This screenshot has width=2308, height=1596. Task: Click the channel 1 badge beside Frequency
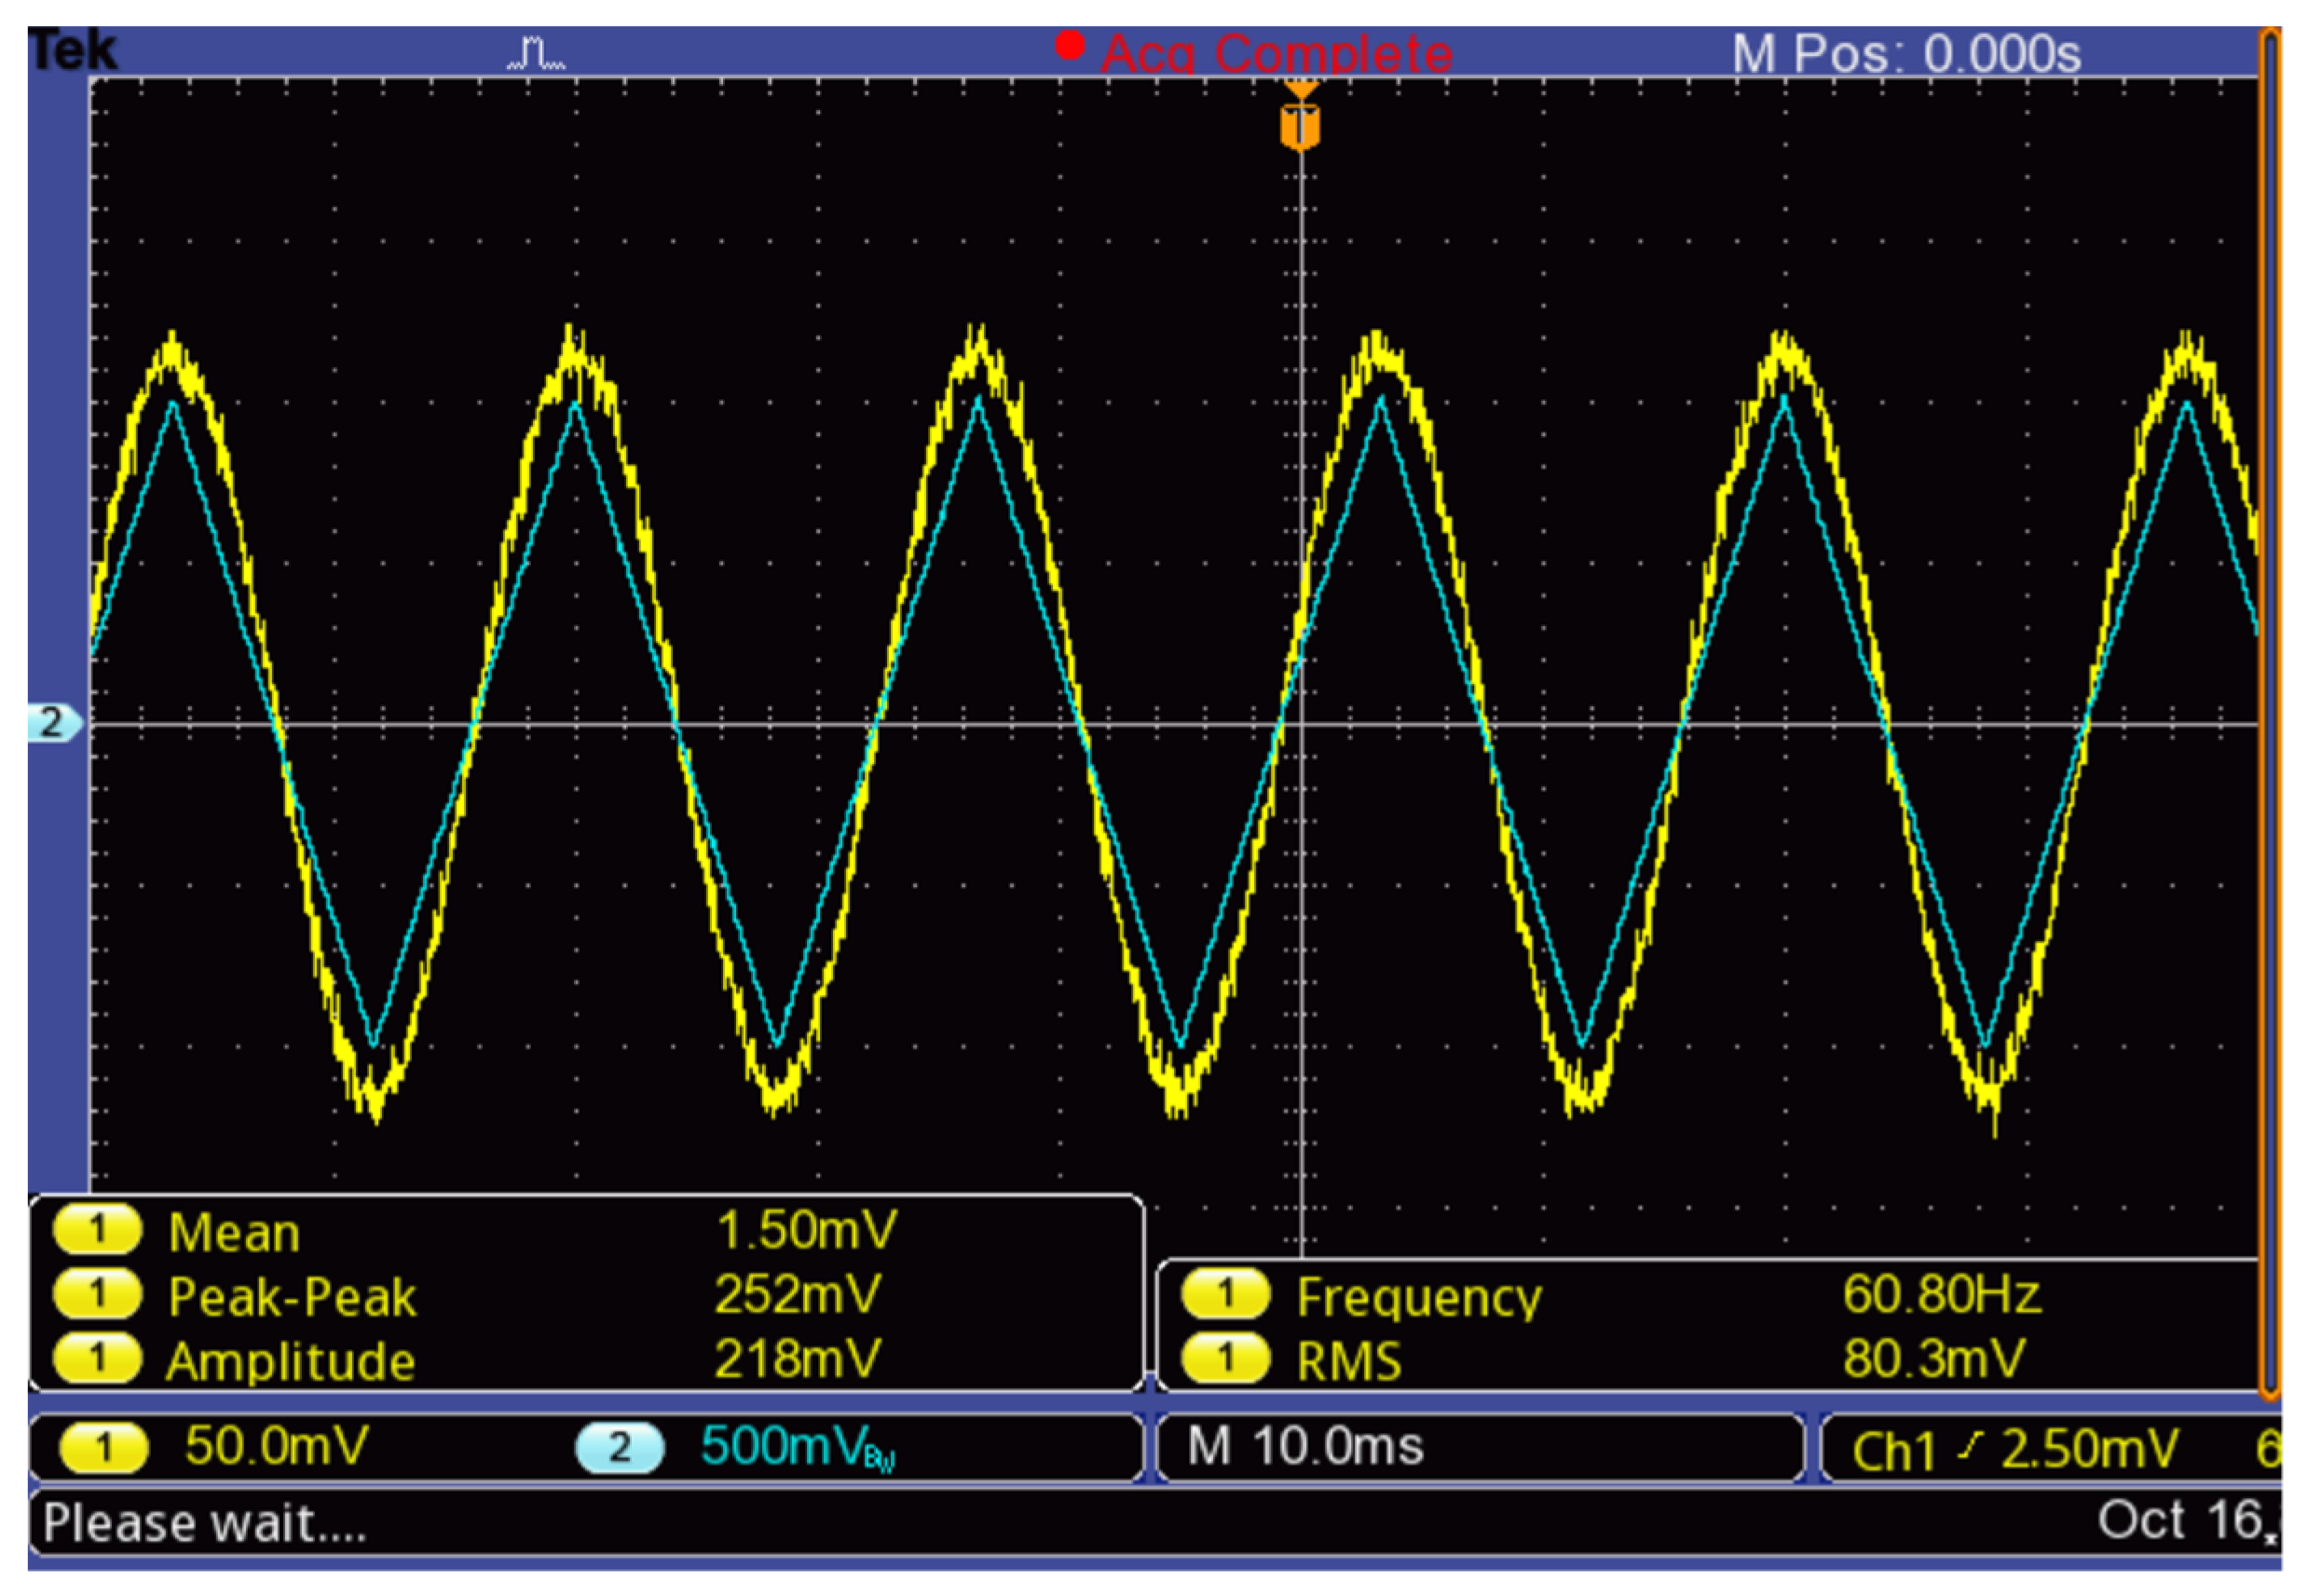[x=1225, y=1295]
